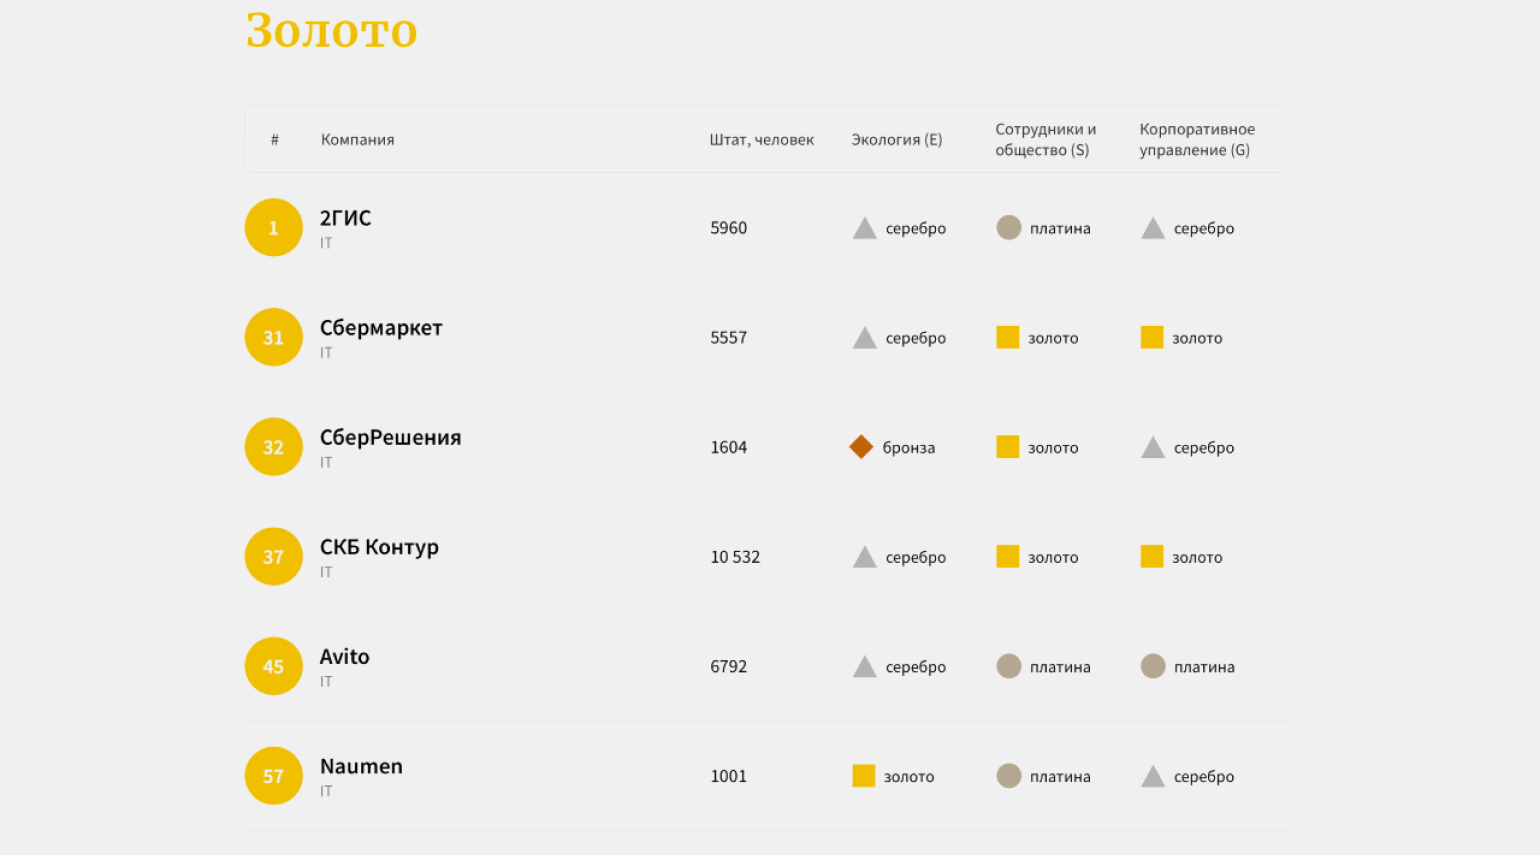This screenshot has height=855, width=1540.
Task: Open the Сбермаркет company name
Action: click(x=381, y=328)
